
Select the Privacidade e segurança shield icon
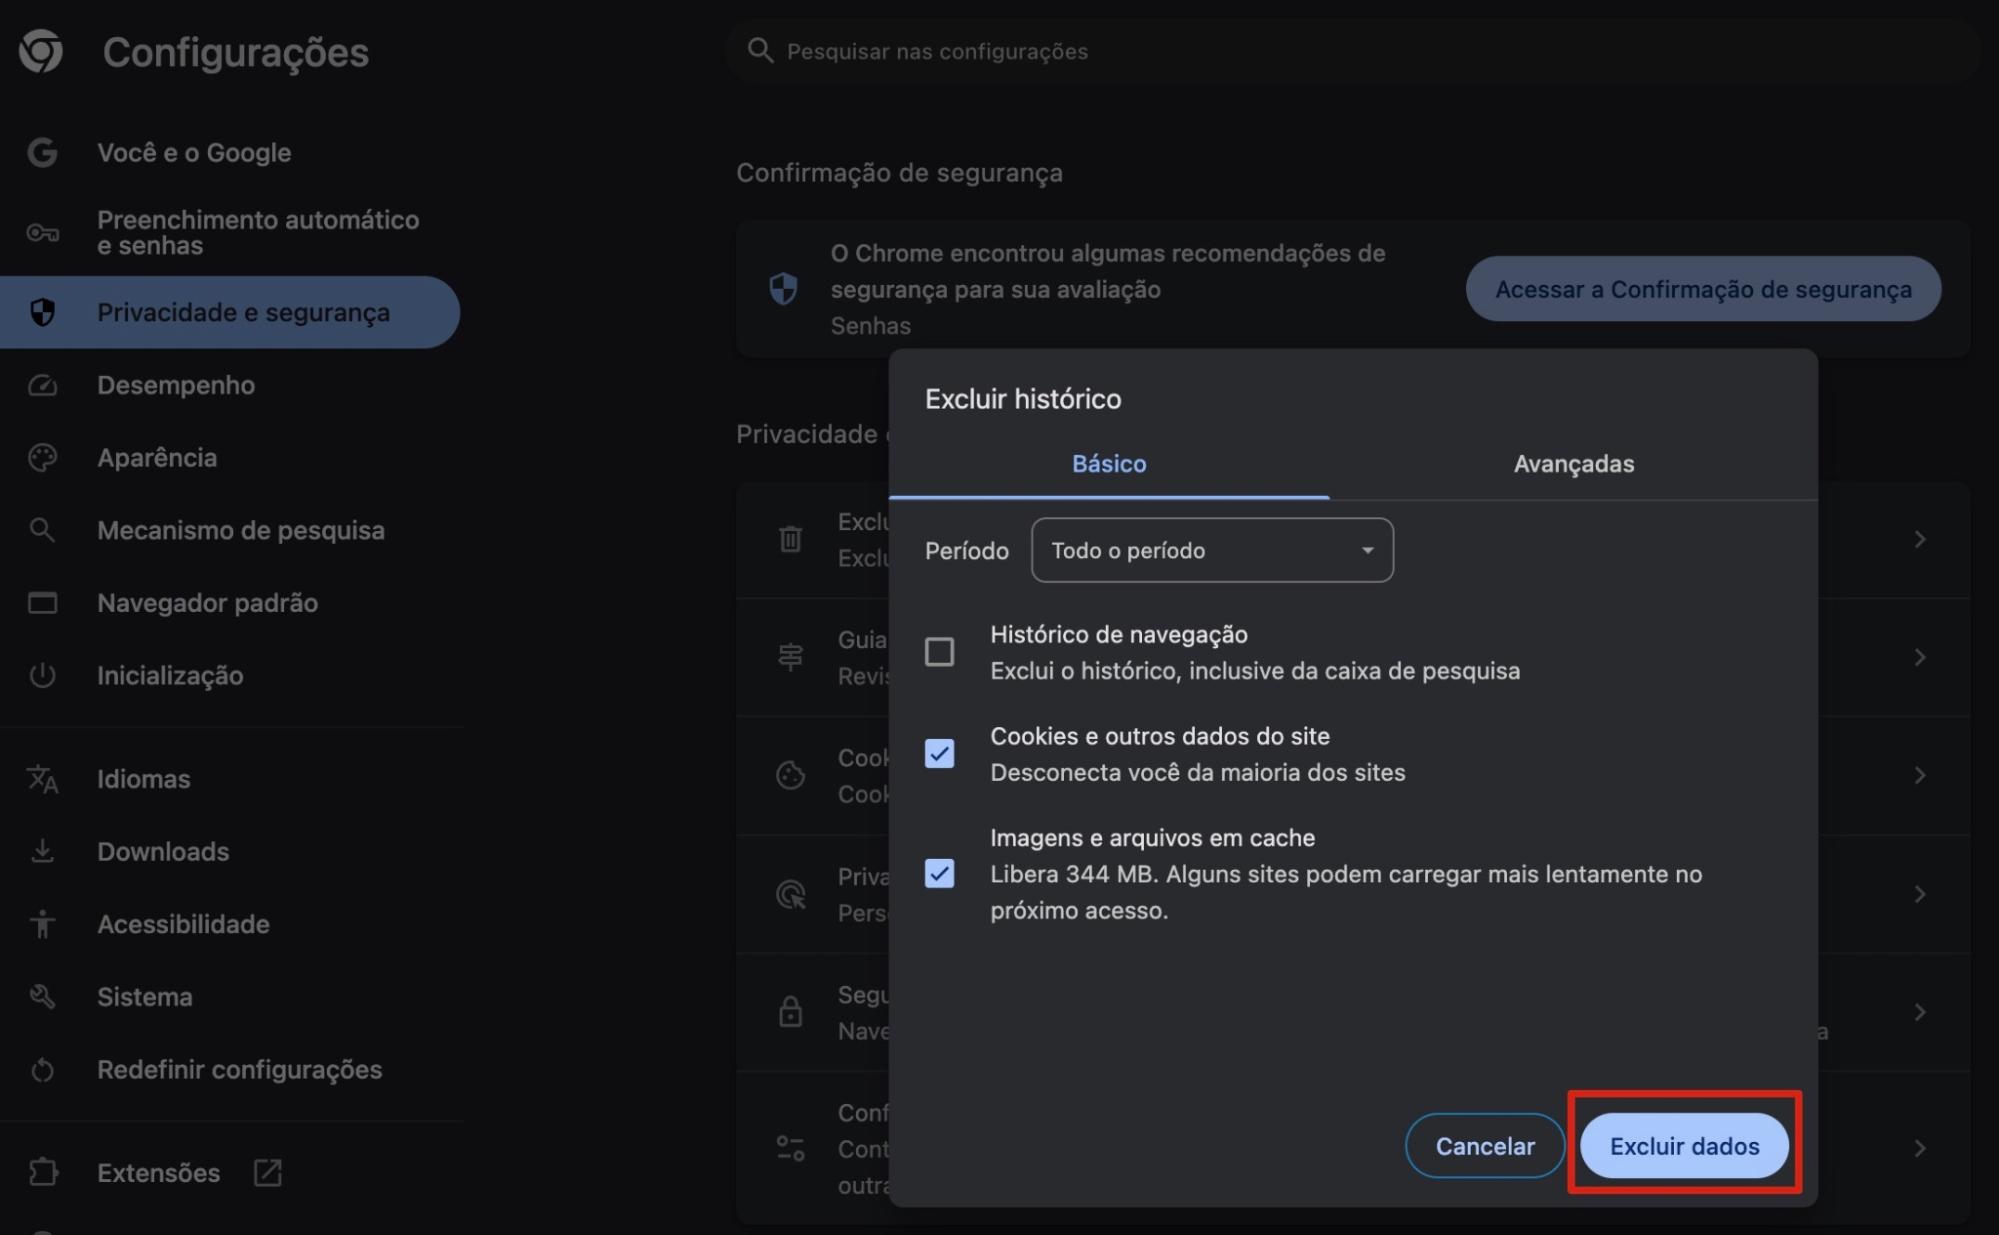tap(42, 312)
